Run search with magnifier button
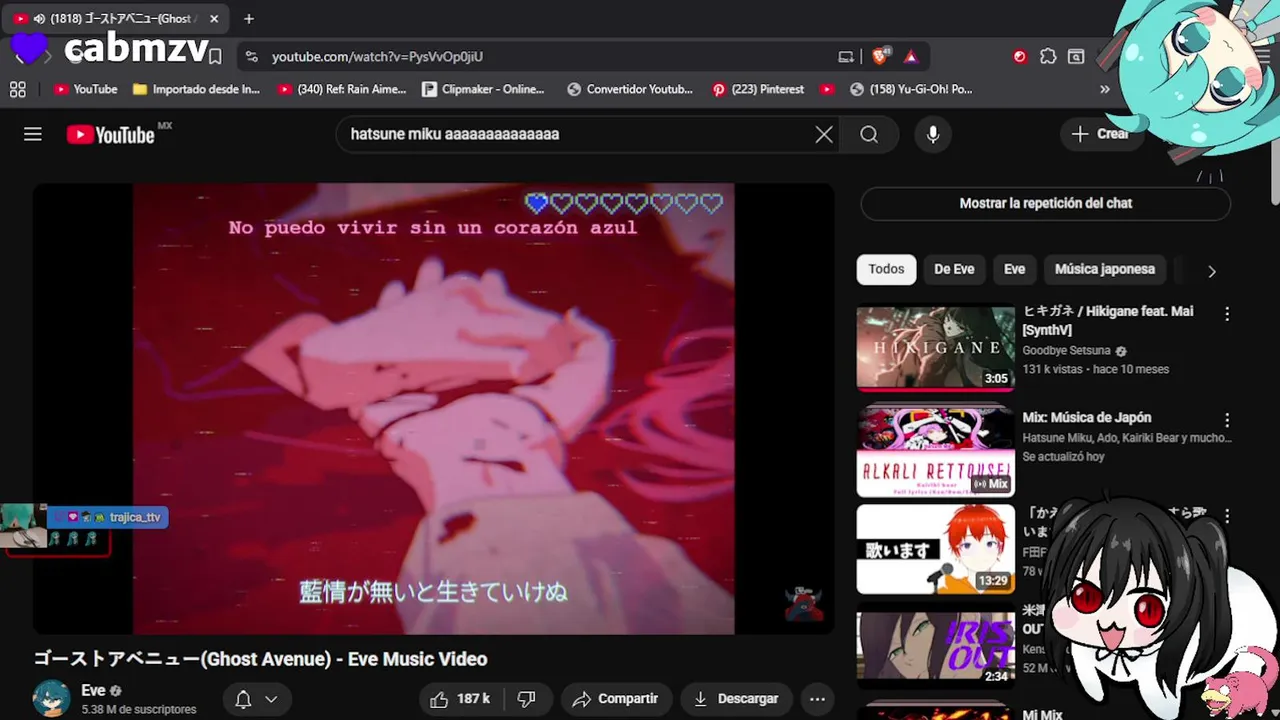The width and height of the screenshot is (1280, 720). point(869,134)
